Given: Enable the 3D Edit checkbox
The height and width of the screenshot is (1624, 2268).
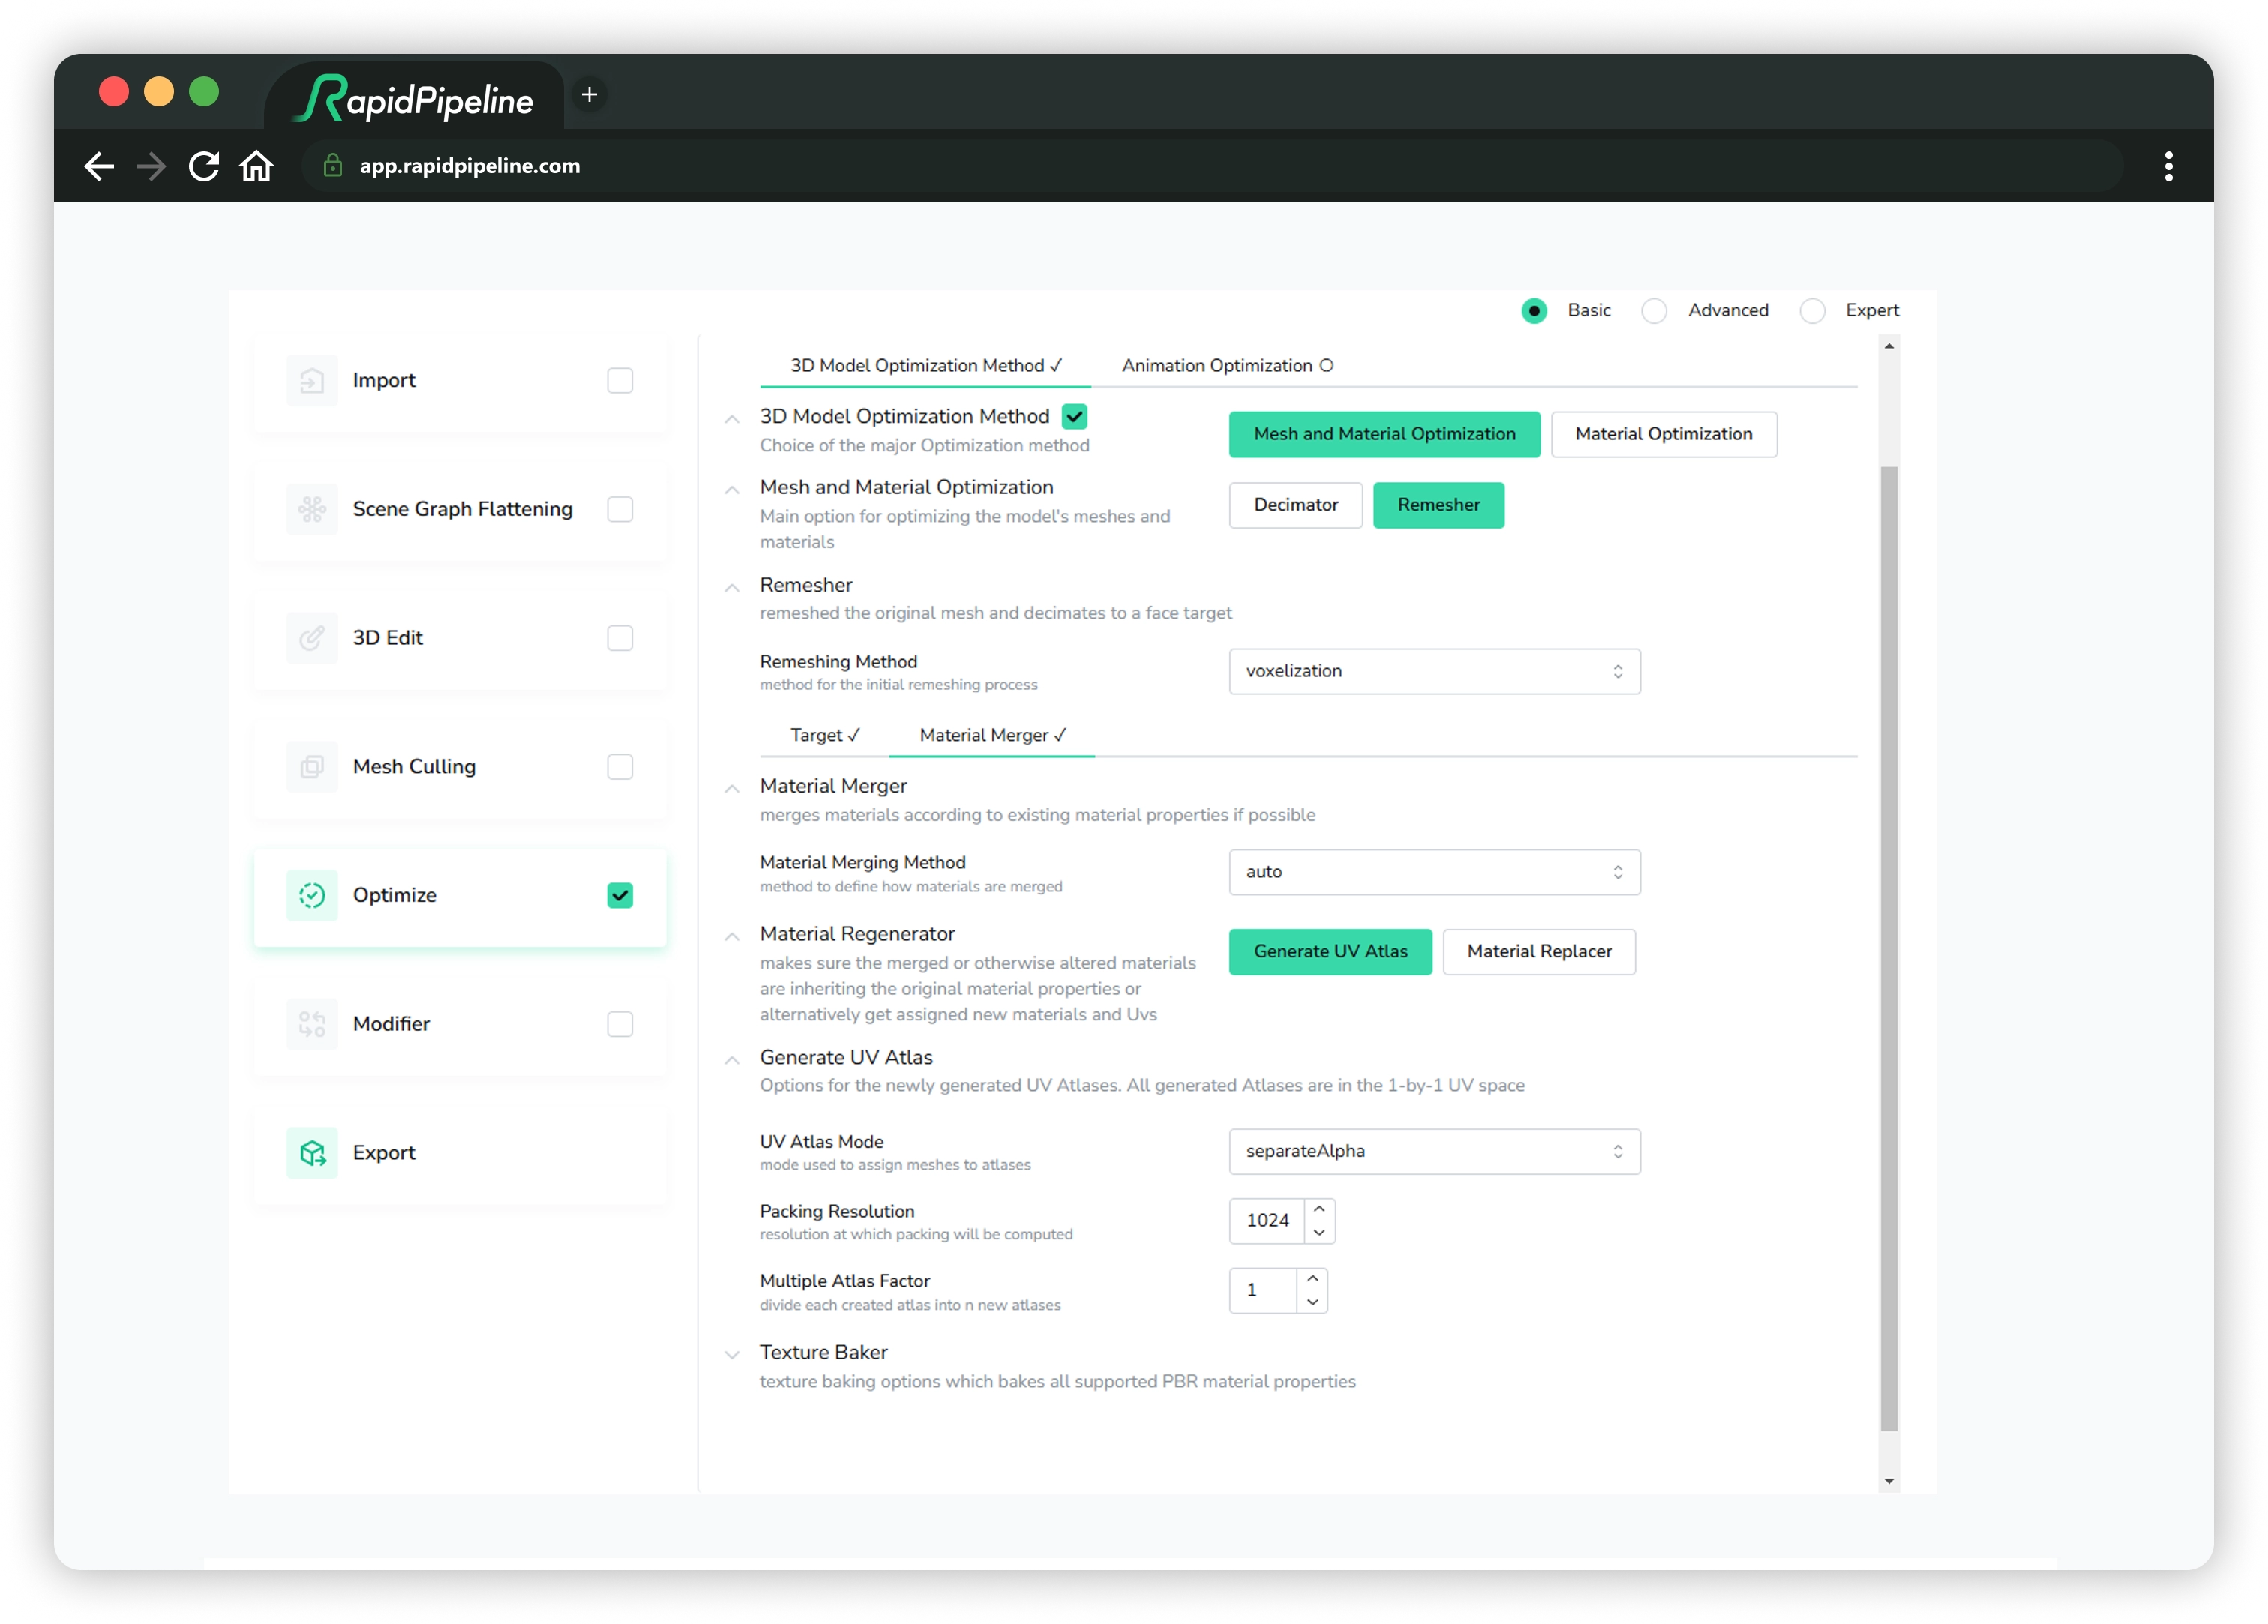Looking at the screenshot, I should coord(620,638).
